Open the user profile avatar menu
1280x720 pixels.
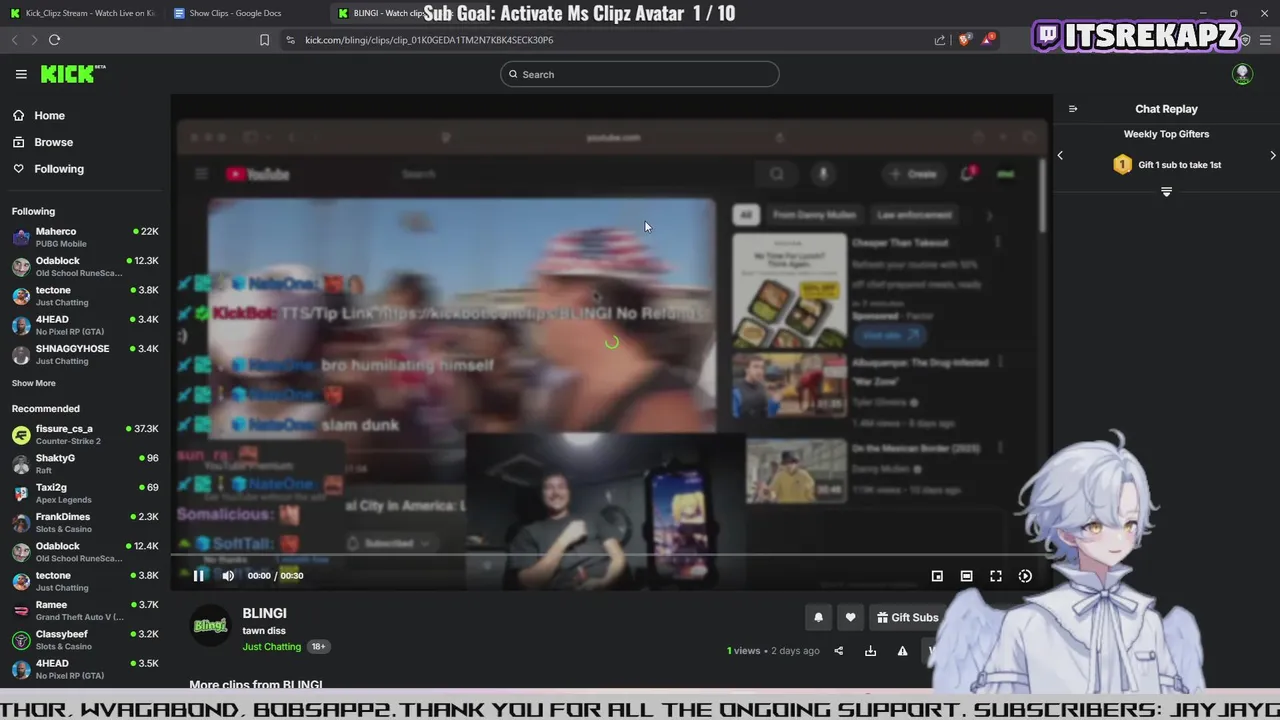(x=1242, y=74)
